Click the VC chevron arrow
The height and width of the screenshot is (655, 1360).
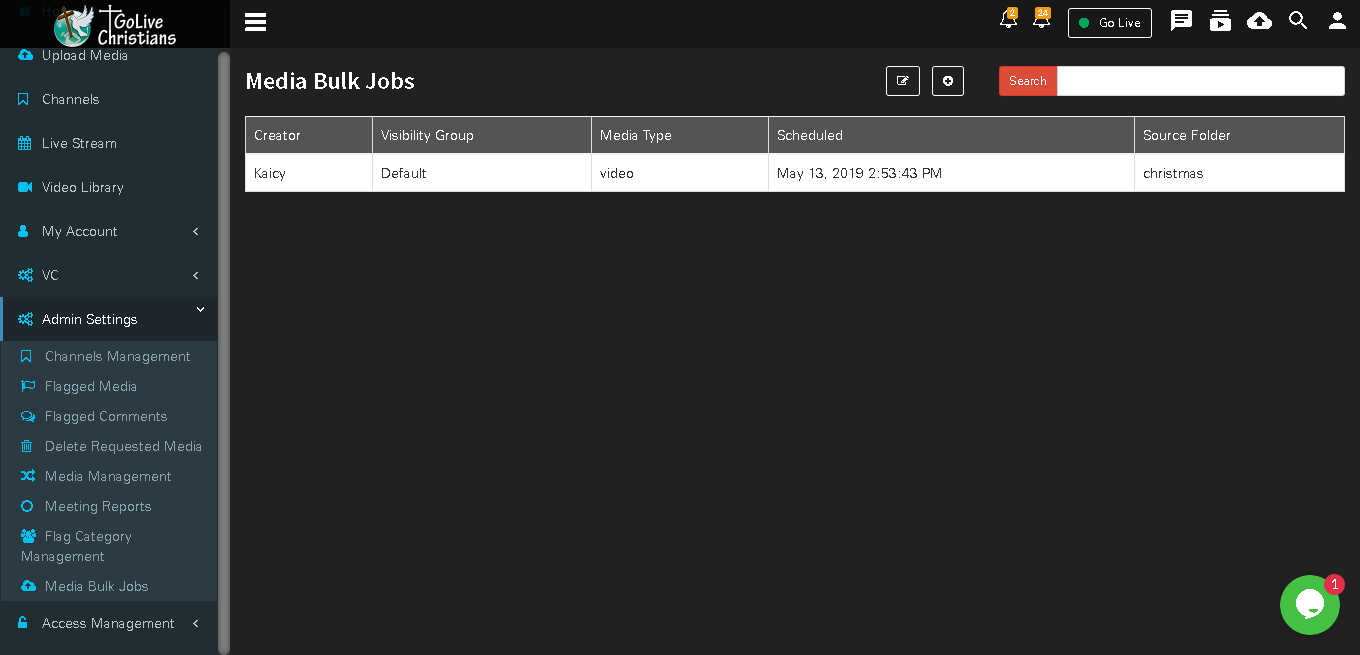click(x=196, y=275)
